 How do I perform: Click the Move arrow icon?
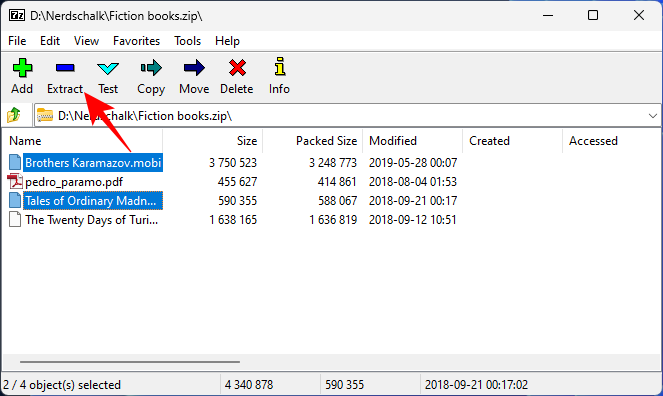tap(194, 68)
